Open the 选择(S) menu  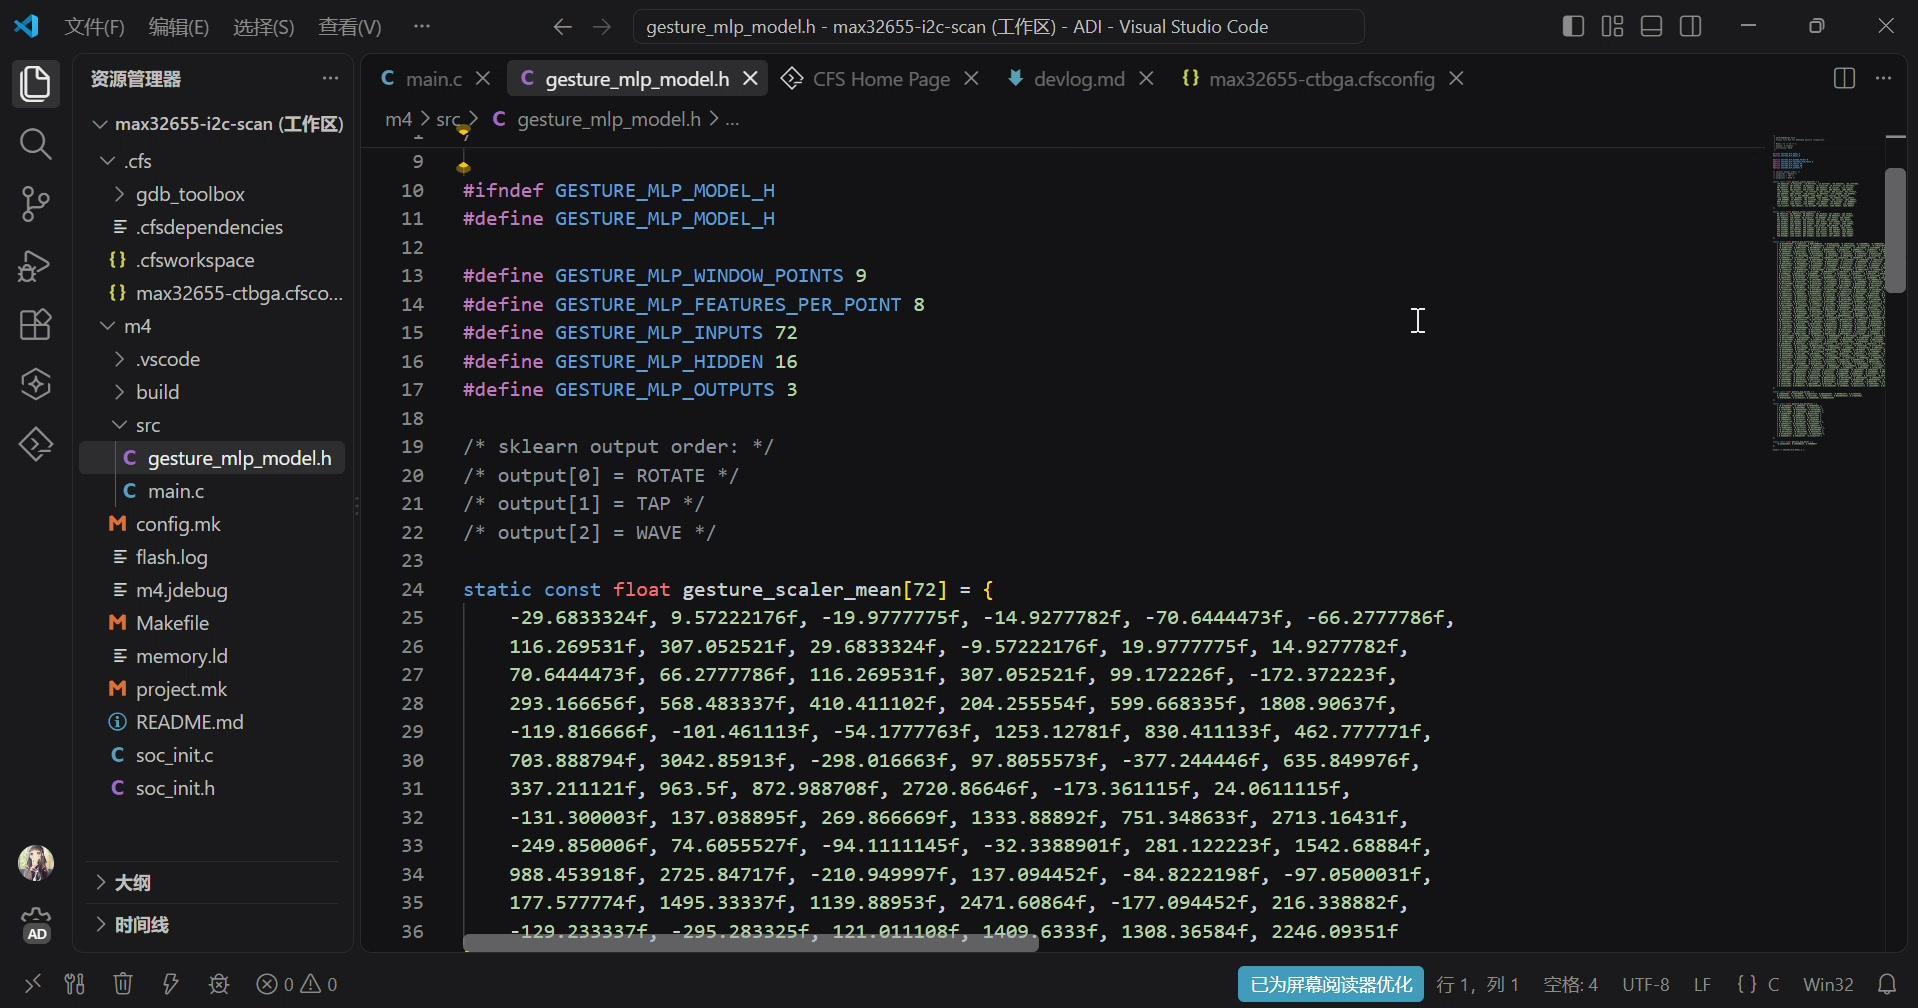[263, 27]
